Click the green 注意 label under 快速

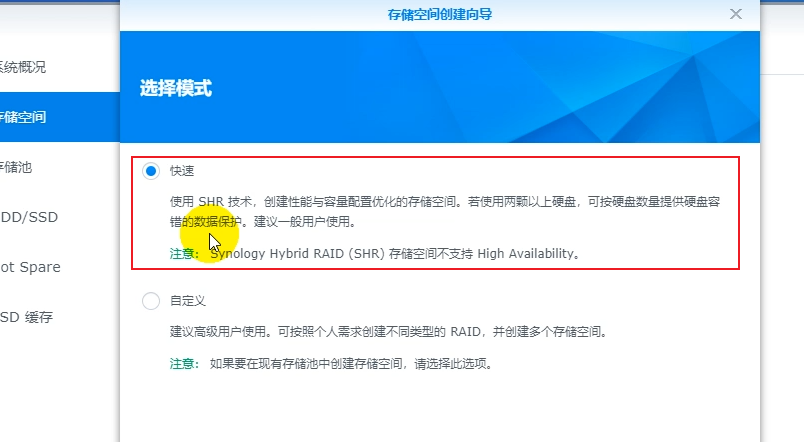pyautogui.click(x=184, y=253)
